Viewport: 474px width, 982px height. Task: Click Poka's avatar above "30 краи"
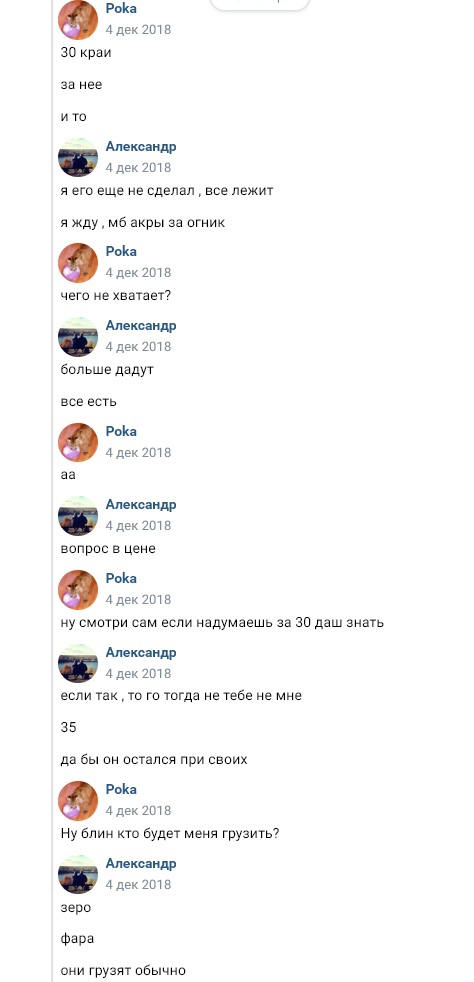click(x=78, y=20)
